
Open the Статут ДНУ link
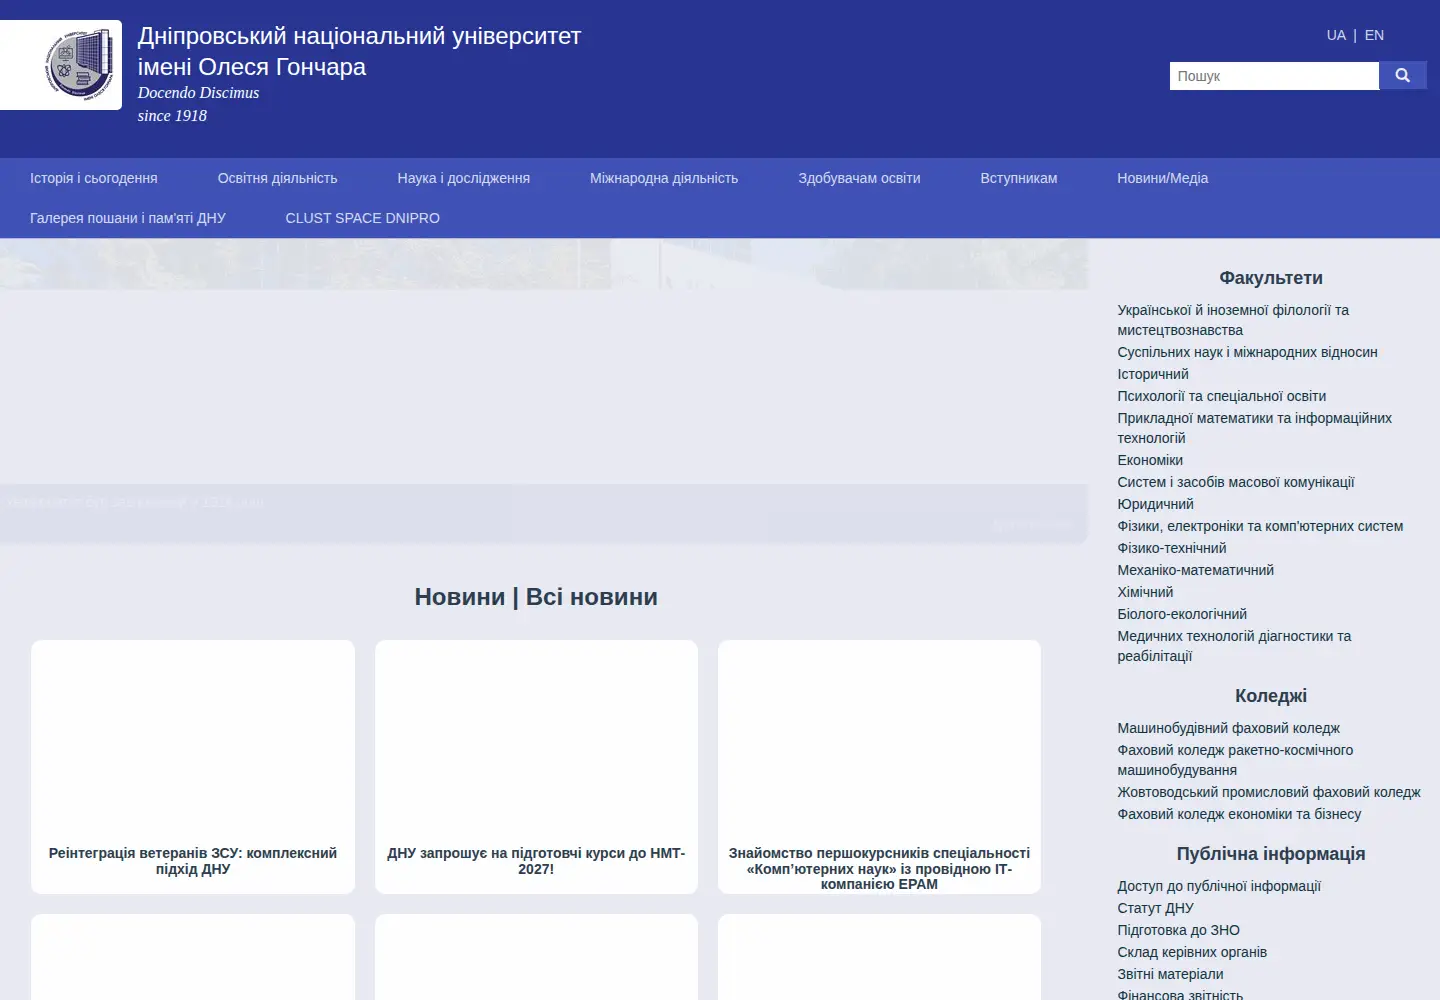click(1155, 908)
